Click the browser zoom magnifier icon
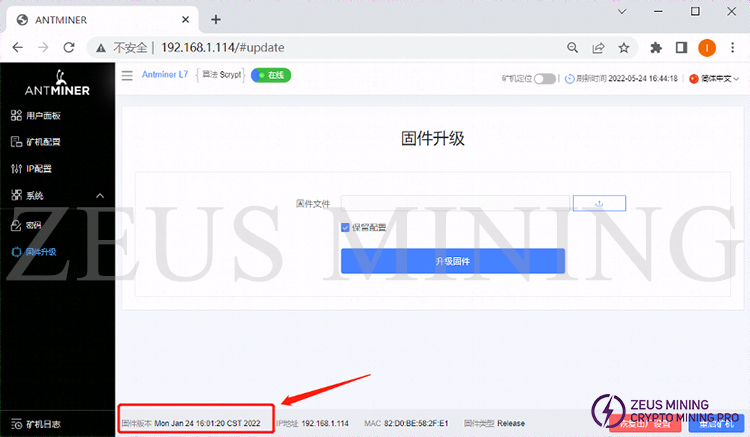The height and width of the screenshot is (437, 750). click(x=572, y=47)
